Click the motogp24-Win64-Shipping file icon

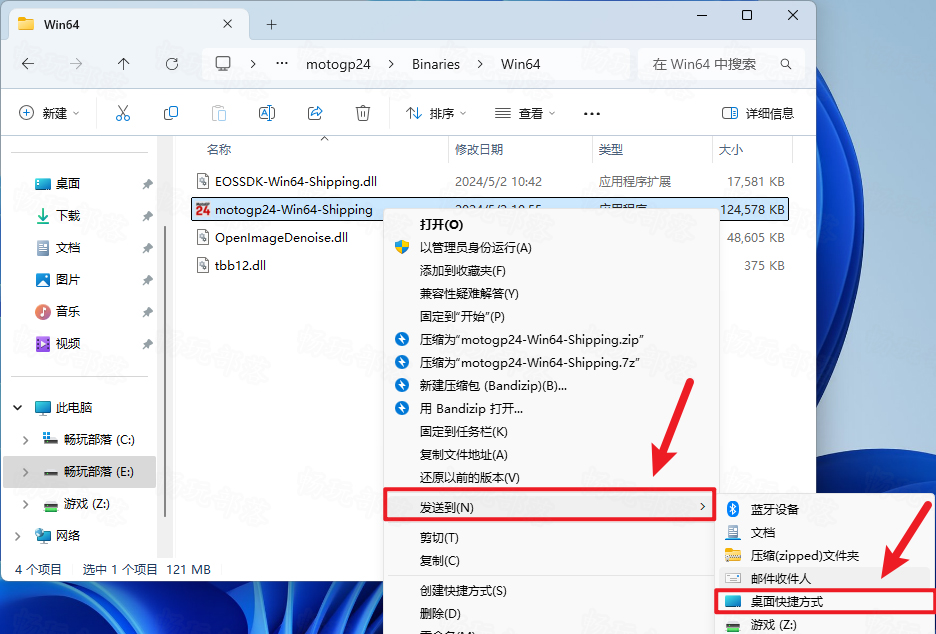(203, 210)
